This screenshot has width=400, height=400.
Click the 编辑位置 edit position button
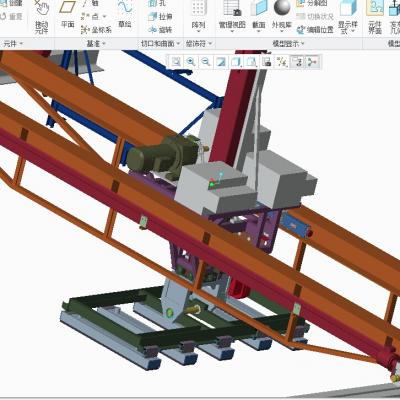click(x=315, y=30)
